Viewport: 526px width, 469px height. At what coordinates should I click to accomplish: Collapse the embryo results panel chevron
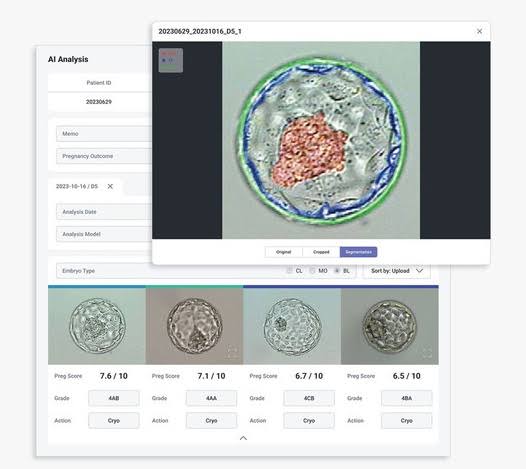[244, 438]
